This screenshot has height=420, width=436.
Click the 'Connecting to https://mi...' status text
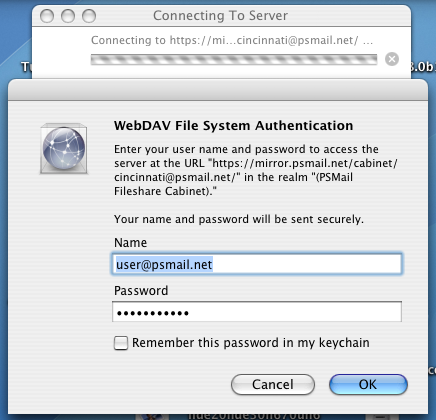(x=232, y=40)
